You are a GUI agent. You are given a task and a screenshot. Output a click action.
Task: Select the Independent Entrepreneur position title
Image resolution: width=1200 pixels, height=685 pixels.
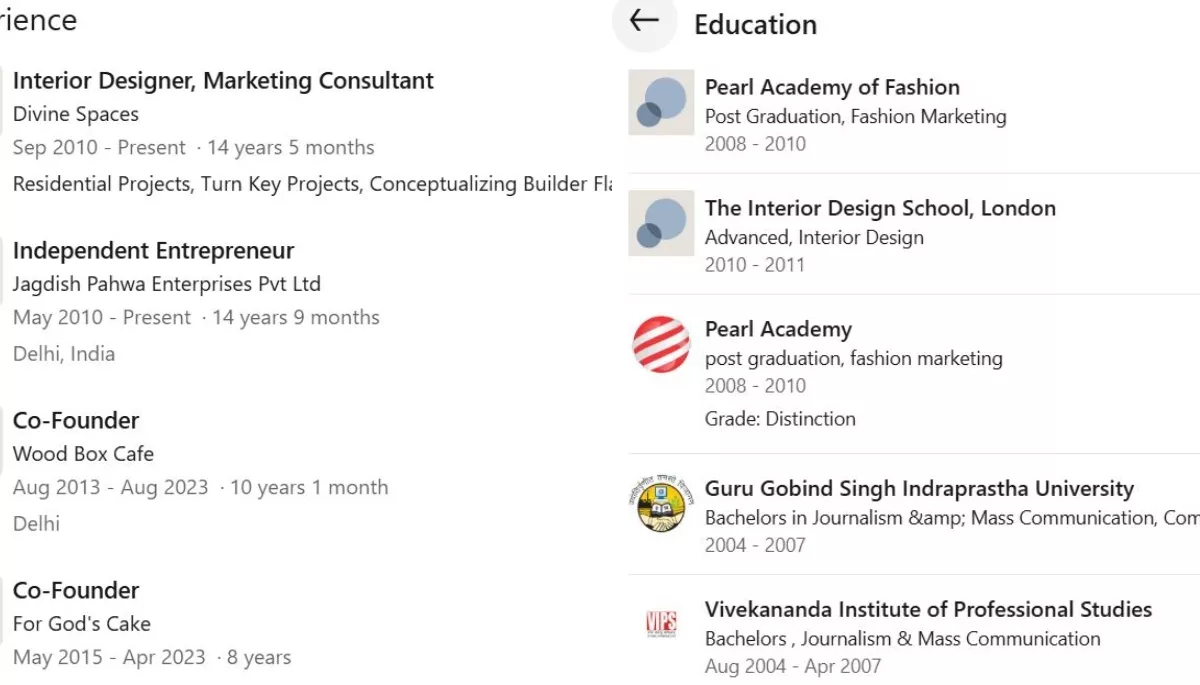(x=153, y=251)
